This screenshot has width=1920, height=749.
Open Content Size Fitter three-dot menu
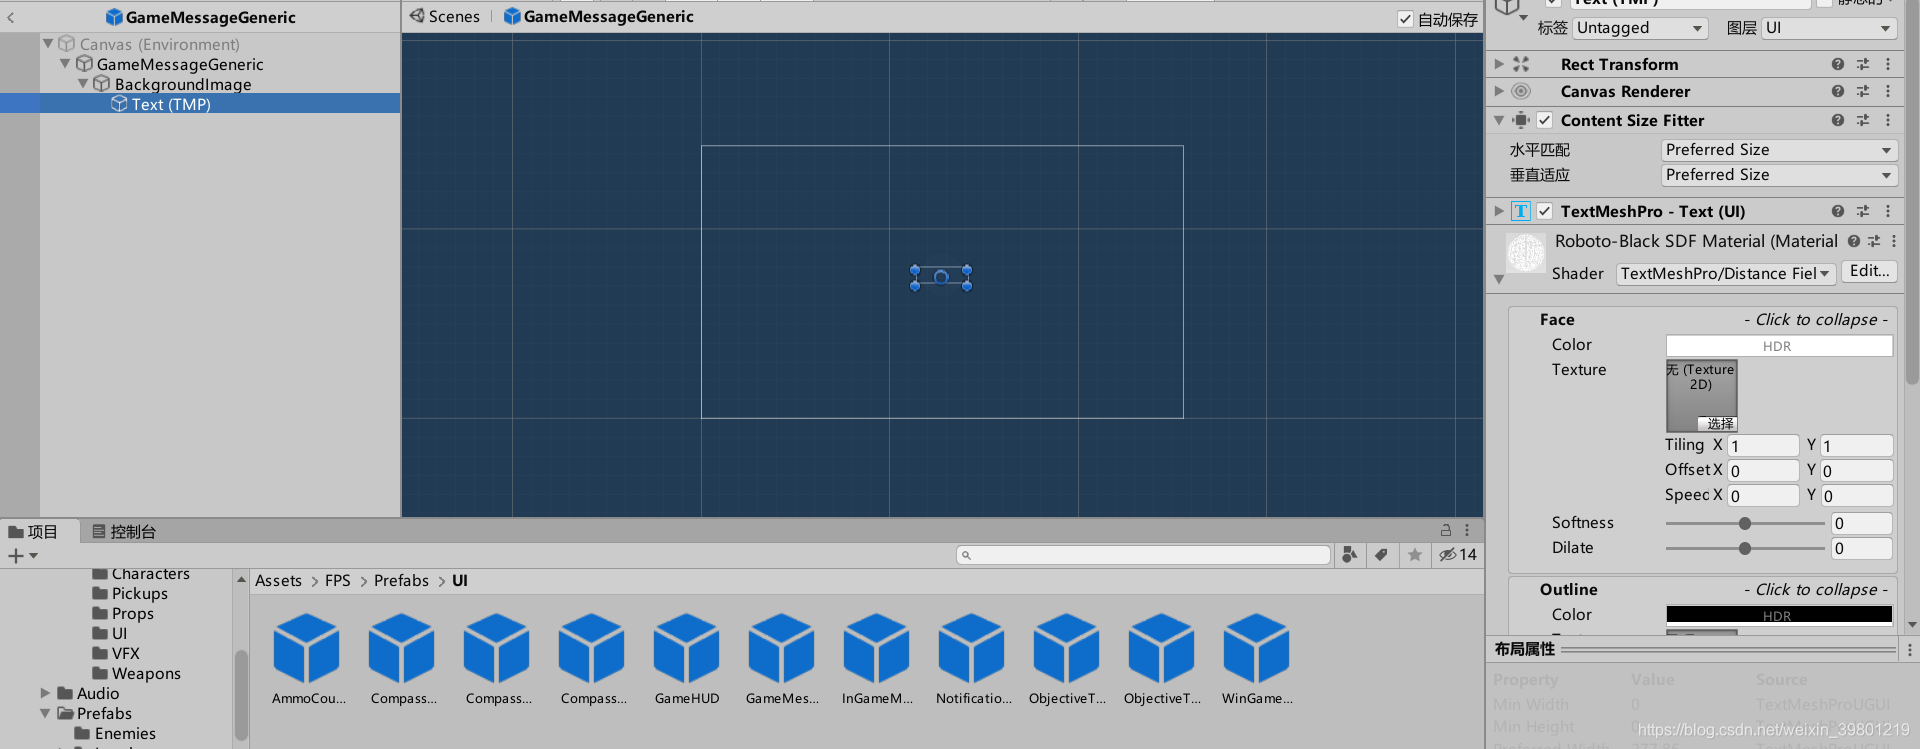click(x=1888, y=120)
